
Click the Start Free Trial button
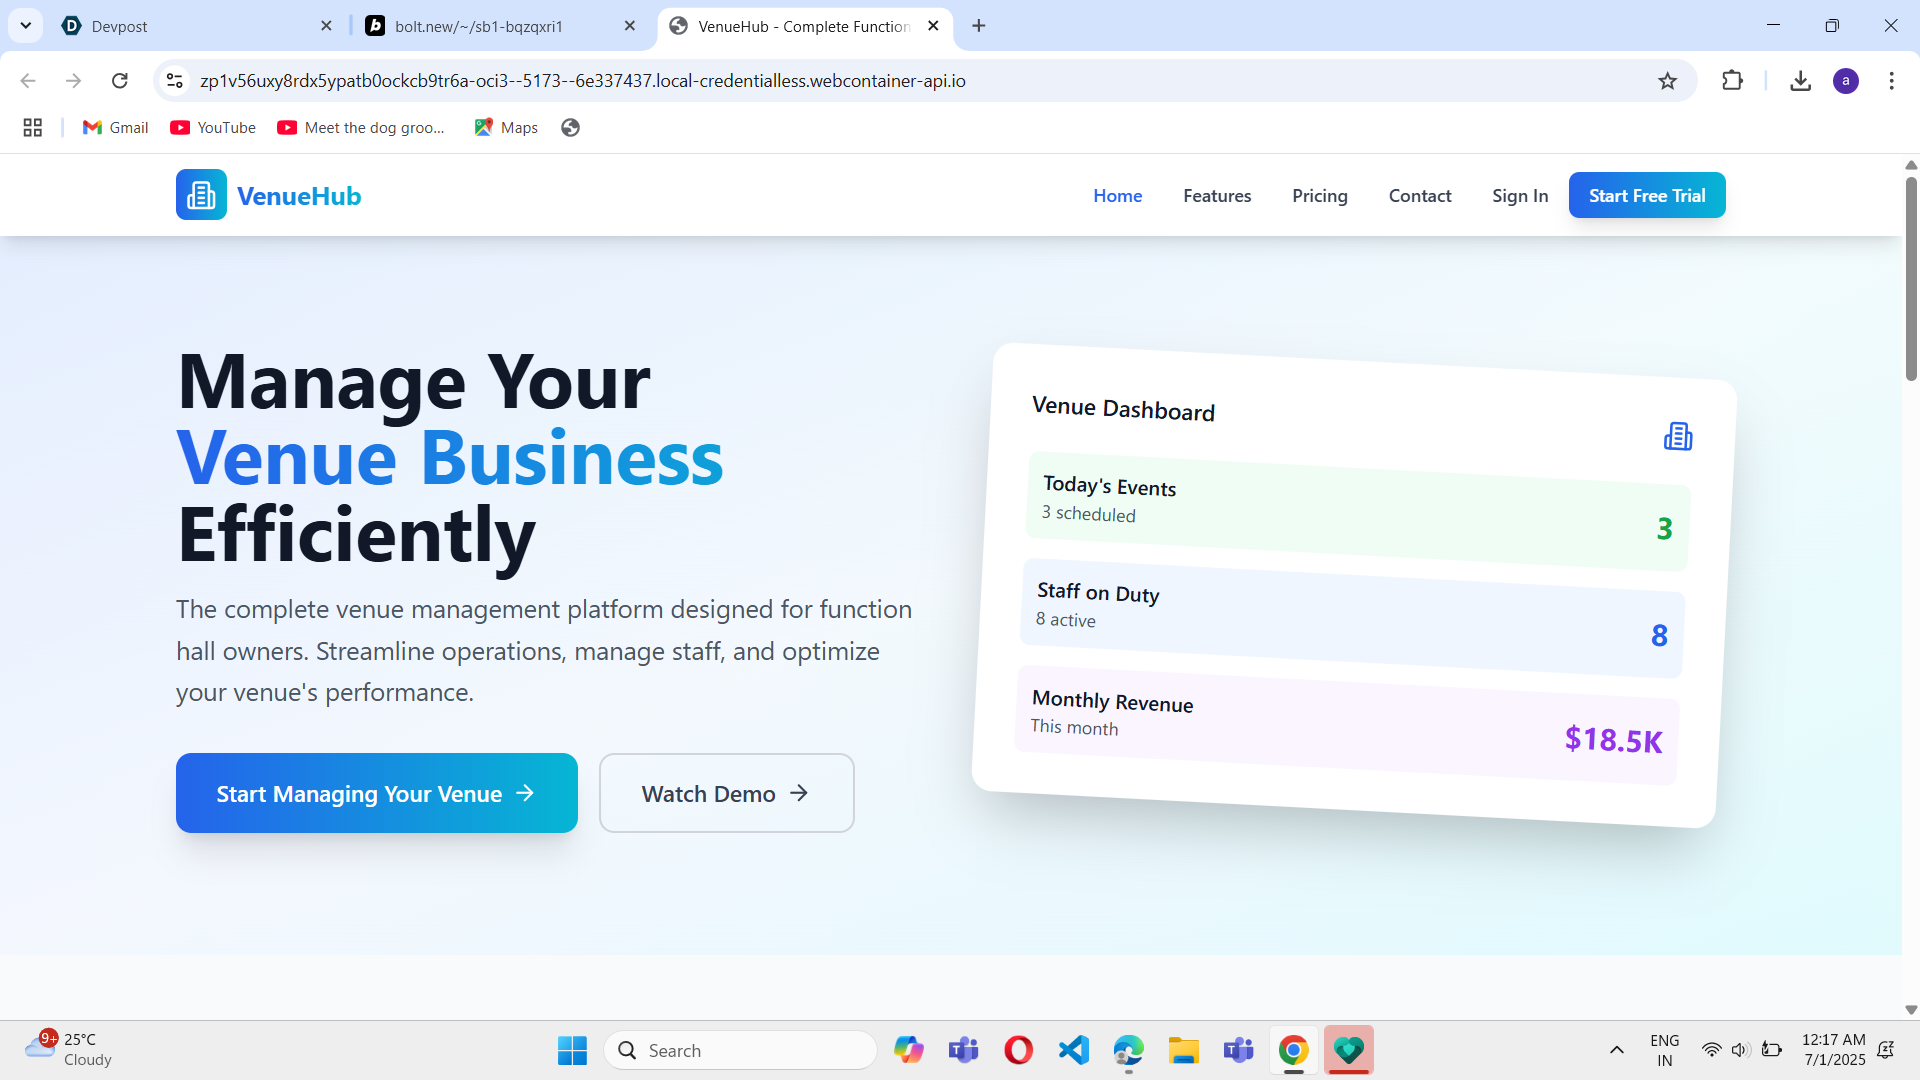pyautogui.click(x=1646, y=196)
